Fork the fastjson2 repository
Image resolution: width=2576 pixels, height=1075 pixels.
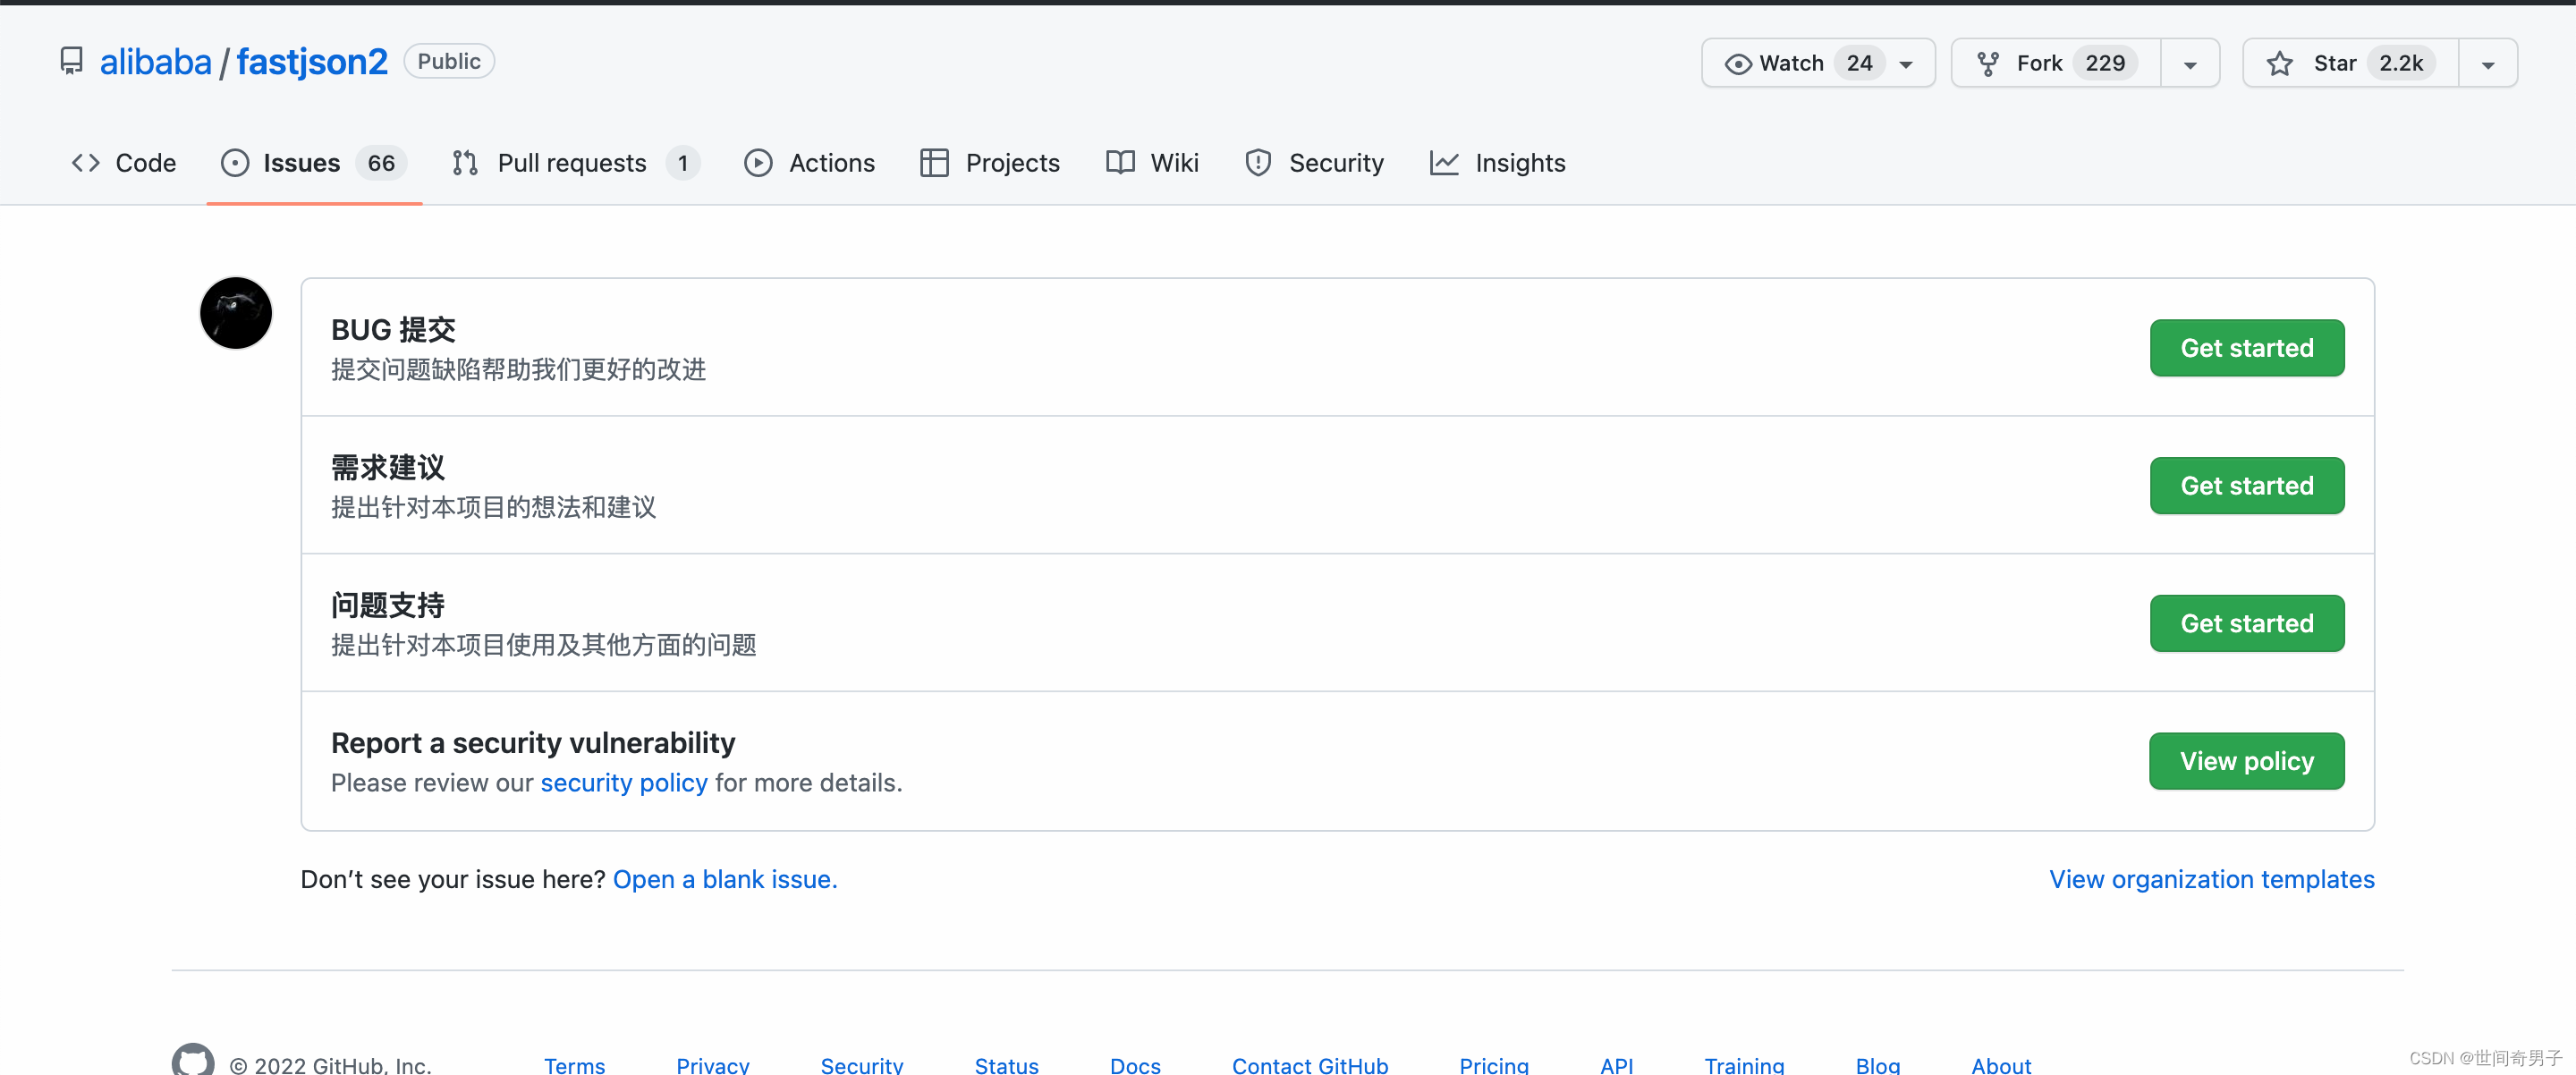click(x=2056, y=63)
